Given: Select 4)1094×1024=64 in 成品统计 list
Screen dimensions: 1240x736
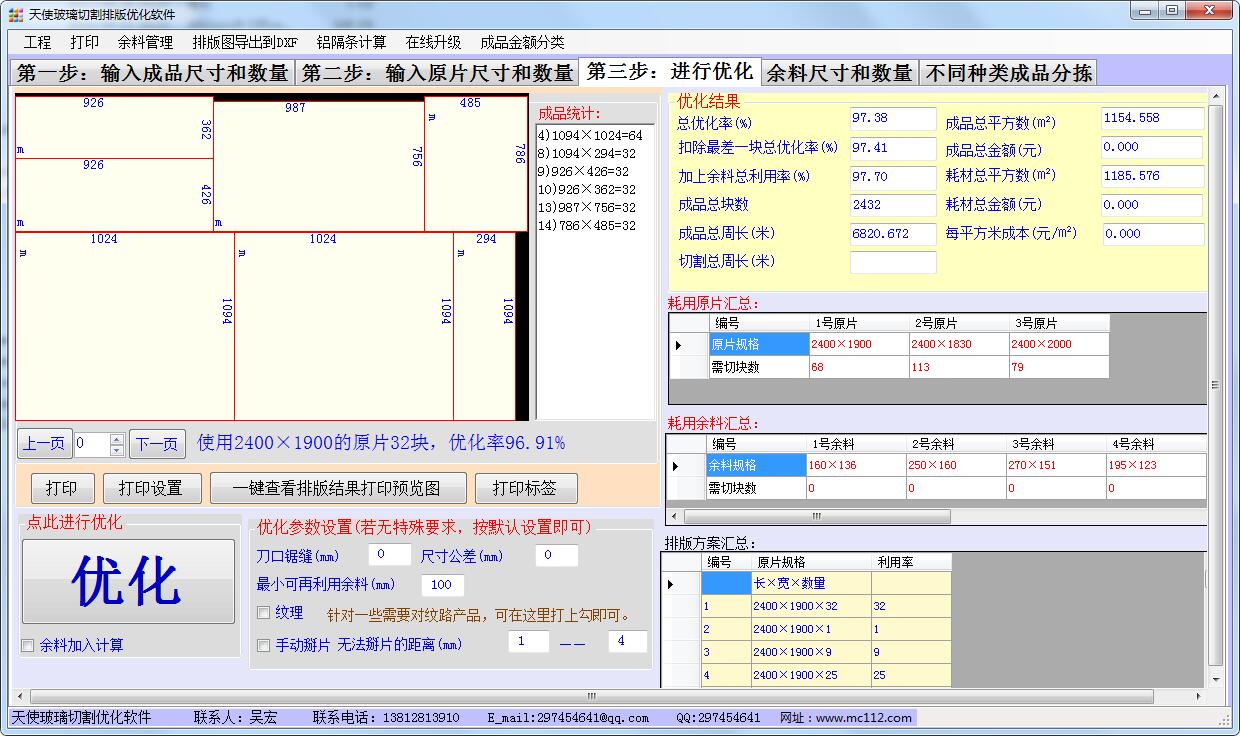Looking at the screenshot, I should point(590,135).
